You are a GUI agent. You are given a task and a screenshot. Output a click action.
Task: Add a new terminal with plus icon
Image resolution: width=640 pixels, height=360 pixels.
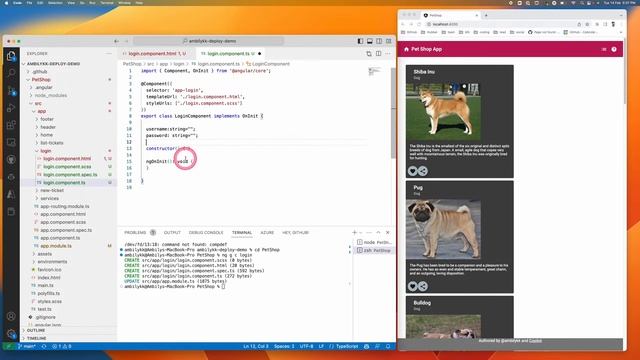[354, 233]
